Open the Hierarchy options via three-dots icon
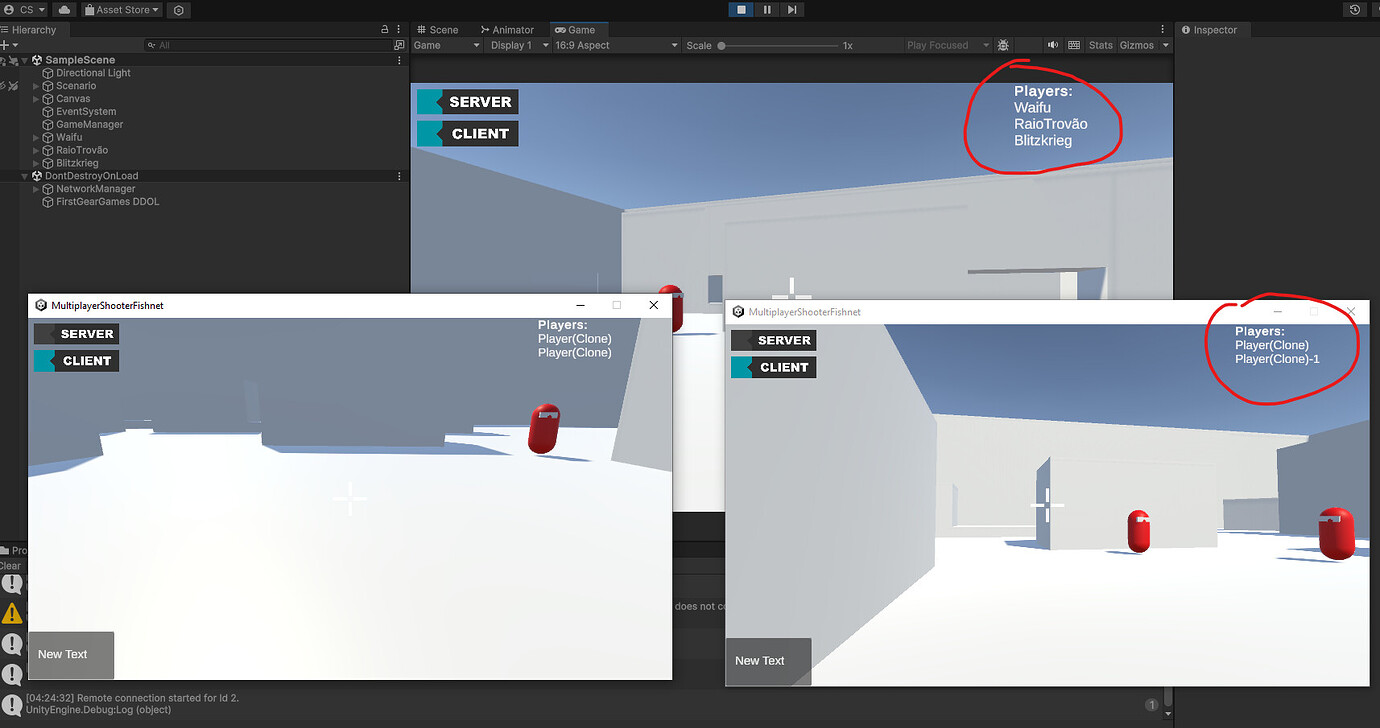1380x728 pixels. coord(398,29)
